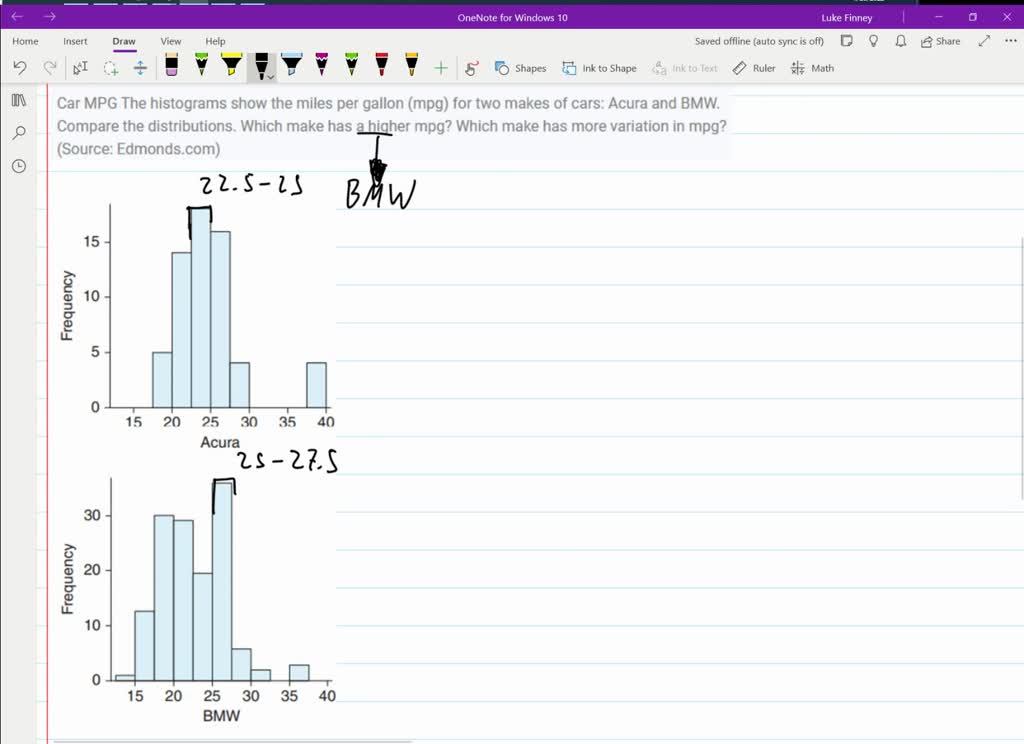
Task: Select the Eraser tool
Action: (x=171, y=65)
